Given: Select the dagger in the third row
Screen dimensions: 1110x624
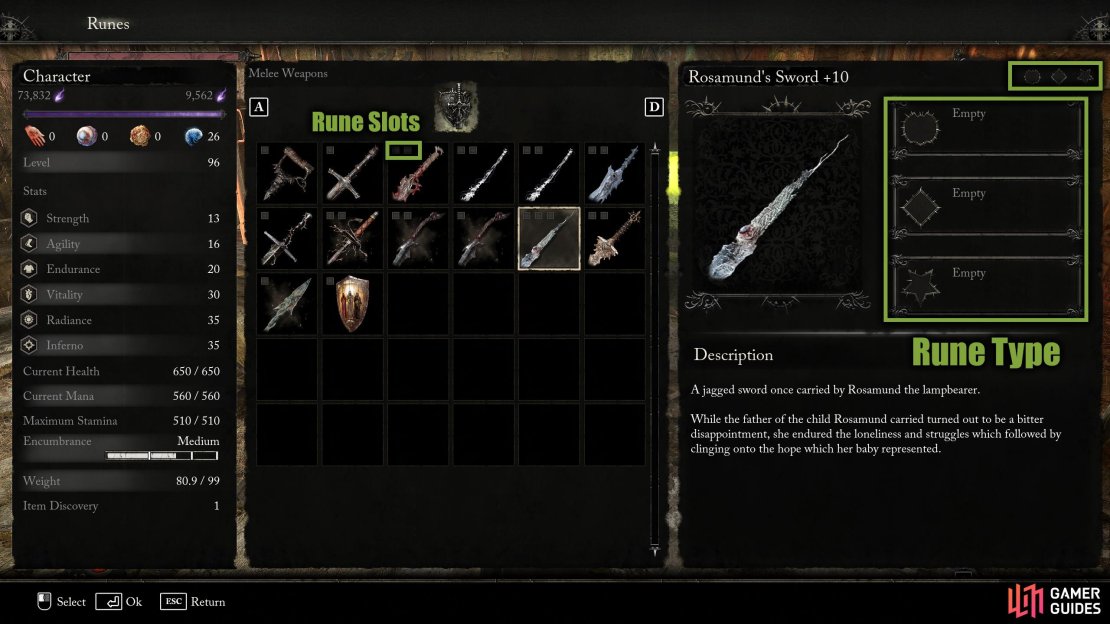Looking at the screenshot, I should click(x=287, y=304).
